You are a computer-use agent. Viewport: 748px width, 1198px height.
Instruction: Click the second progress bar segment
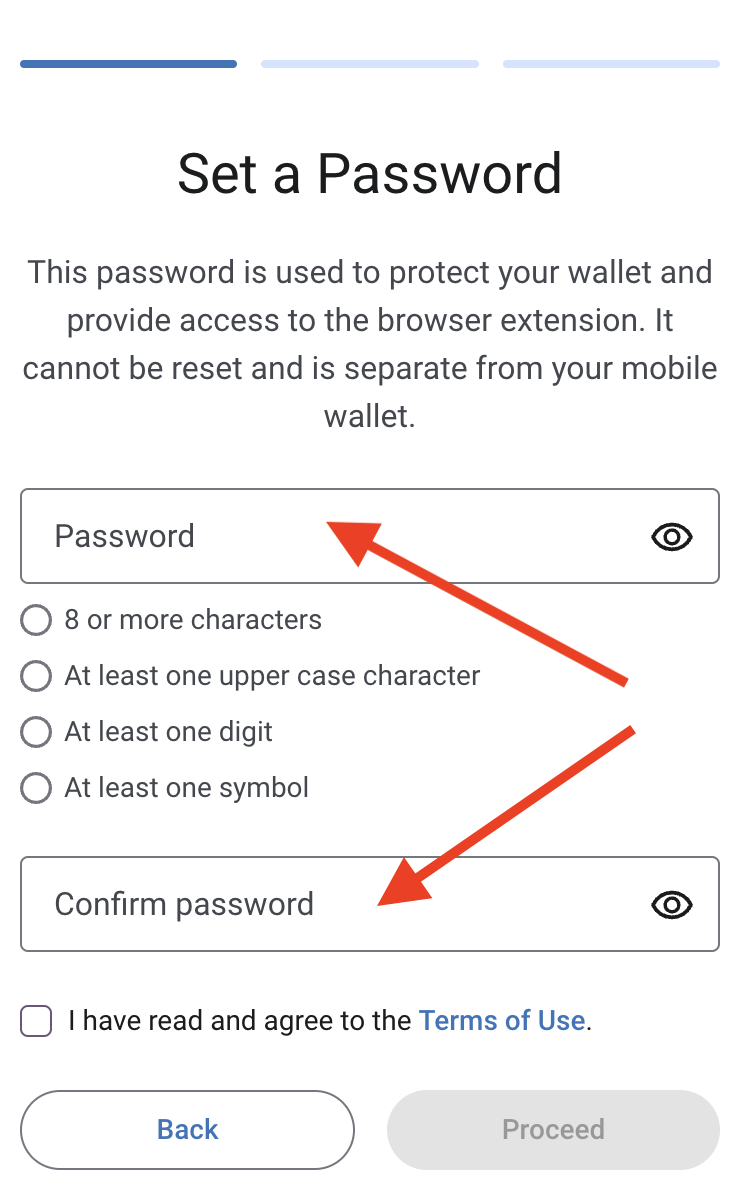pos(369,63)
